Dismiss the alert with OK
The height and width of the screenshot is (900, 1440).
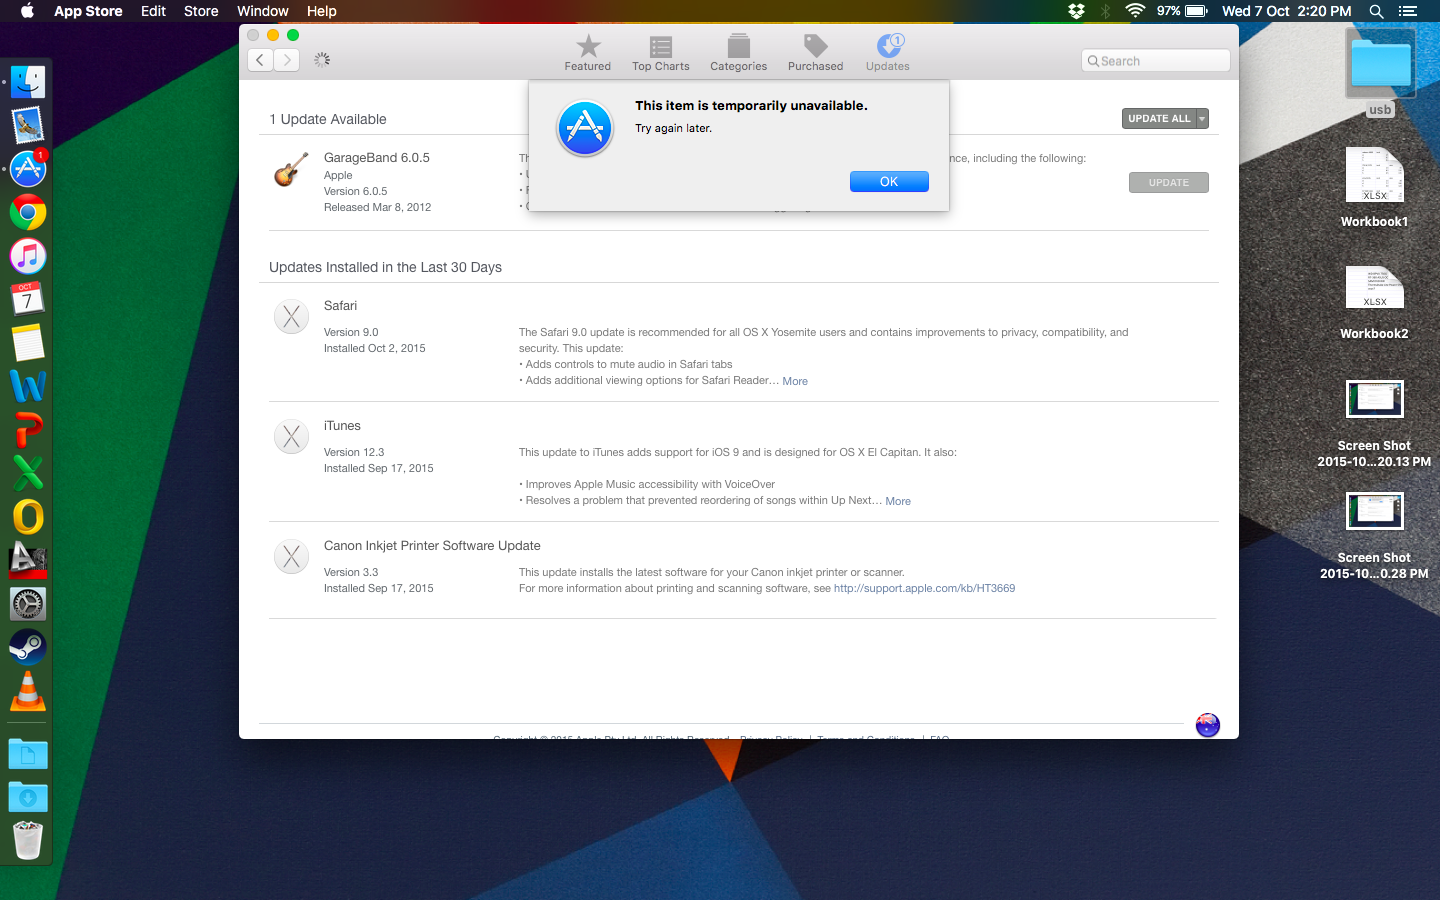pyautogui.click(x=889, y=181)
